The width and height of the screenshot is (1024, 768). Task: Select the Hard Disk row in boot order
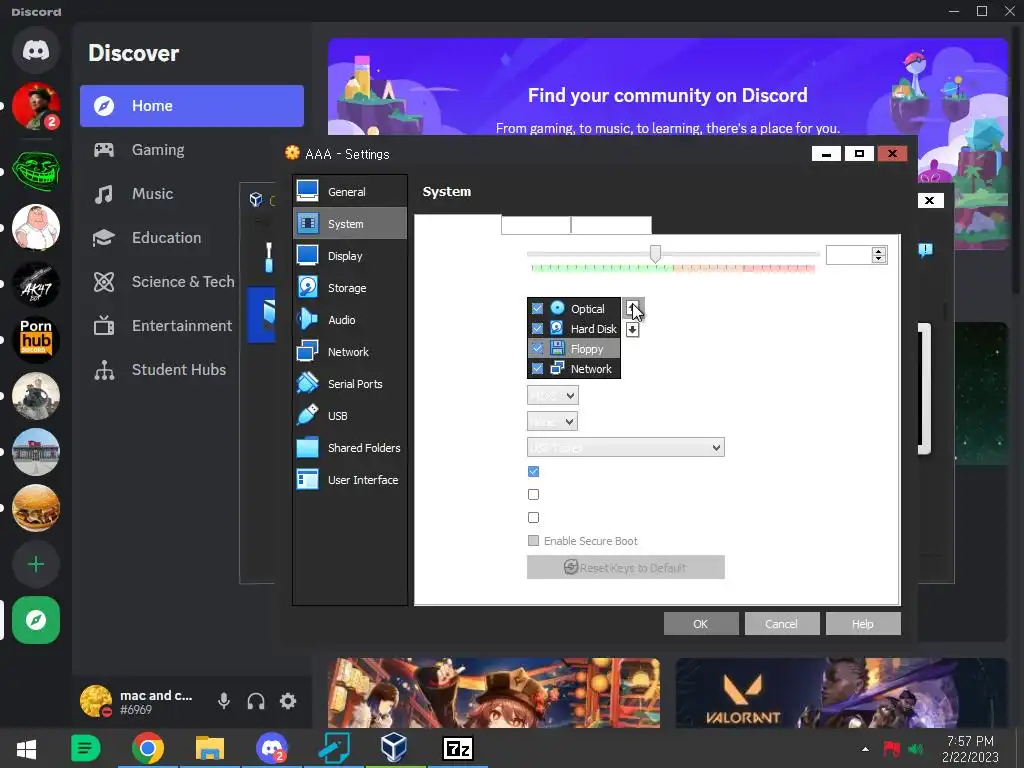[x=573, y=328]
